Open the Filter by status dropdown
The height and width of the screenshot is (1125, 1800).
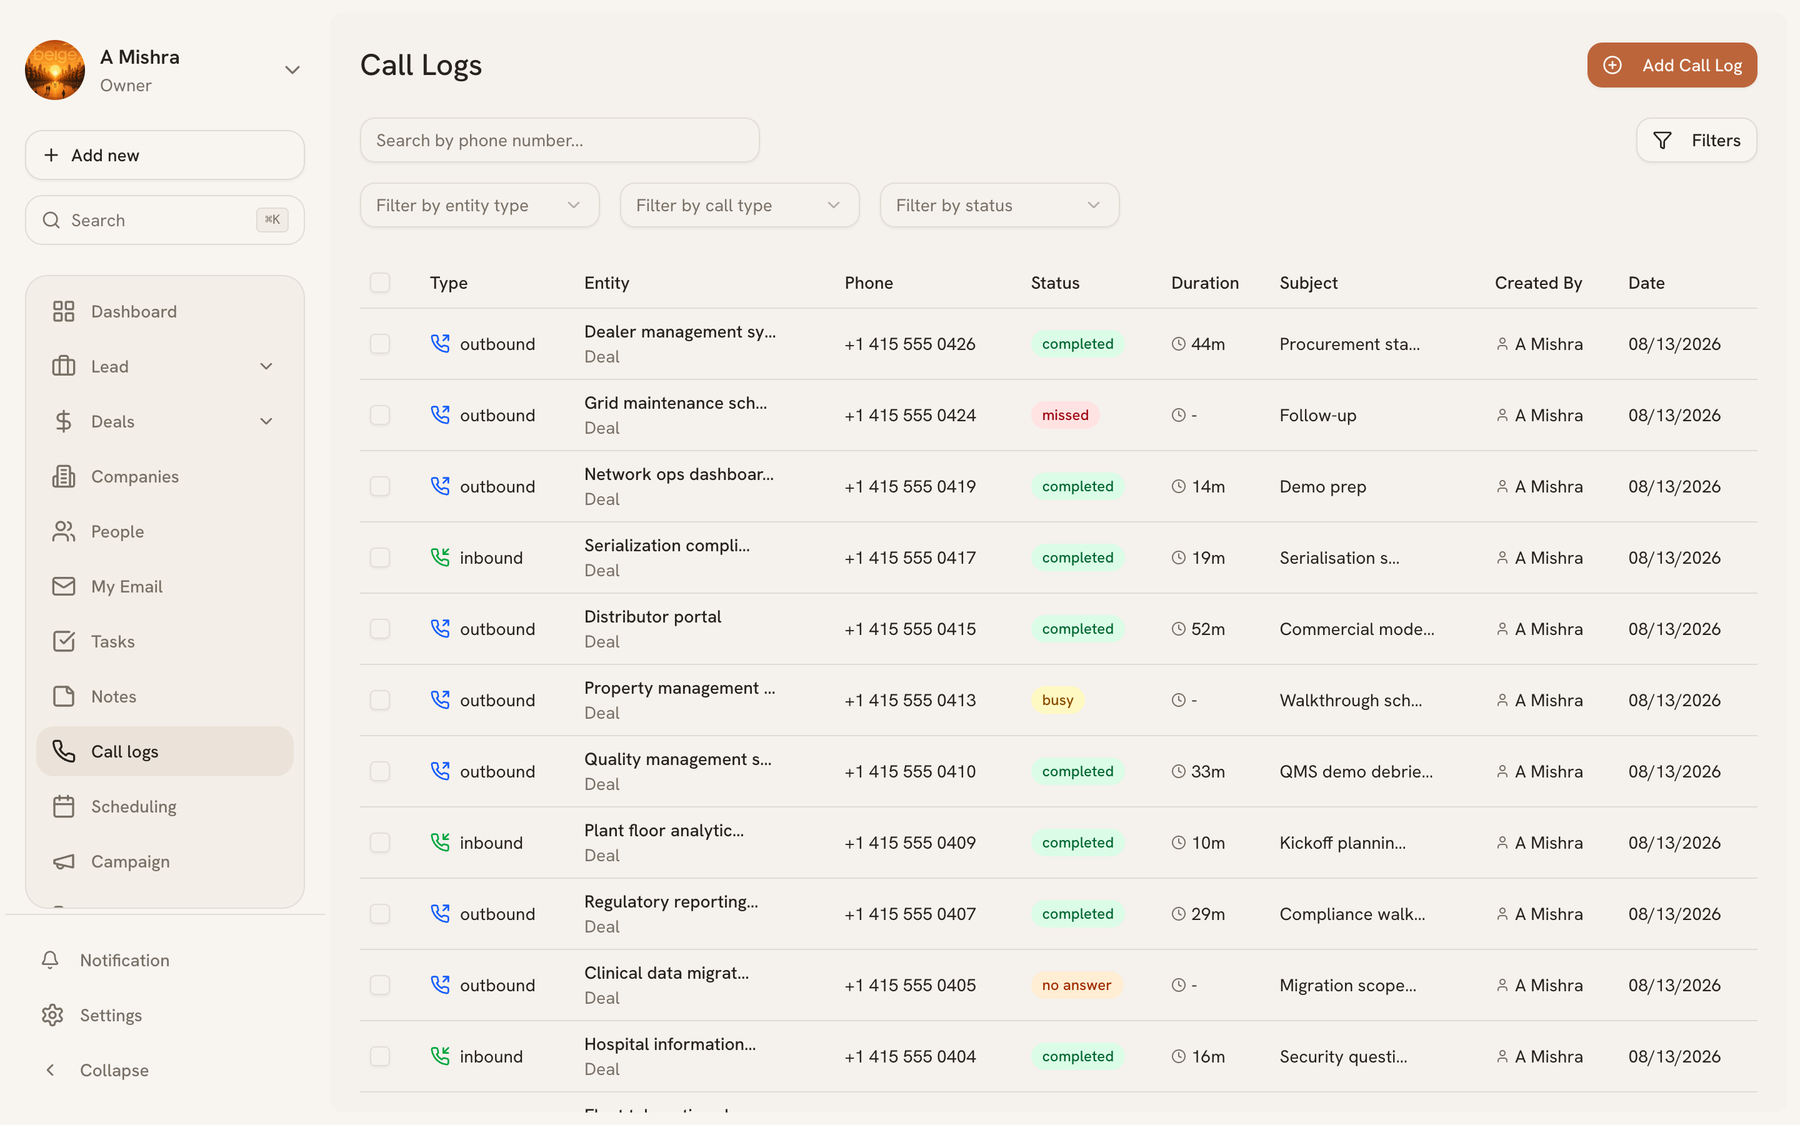[x=1000, y=205]
